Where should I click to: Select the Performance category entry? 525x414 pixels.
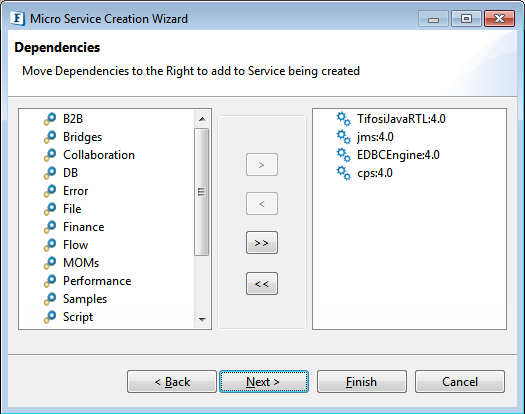pos(97,281)
